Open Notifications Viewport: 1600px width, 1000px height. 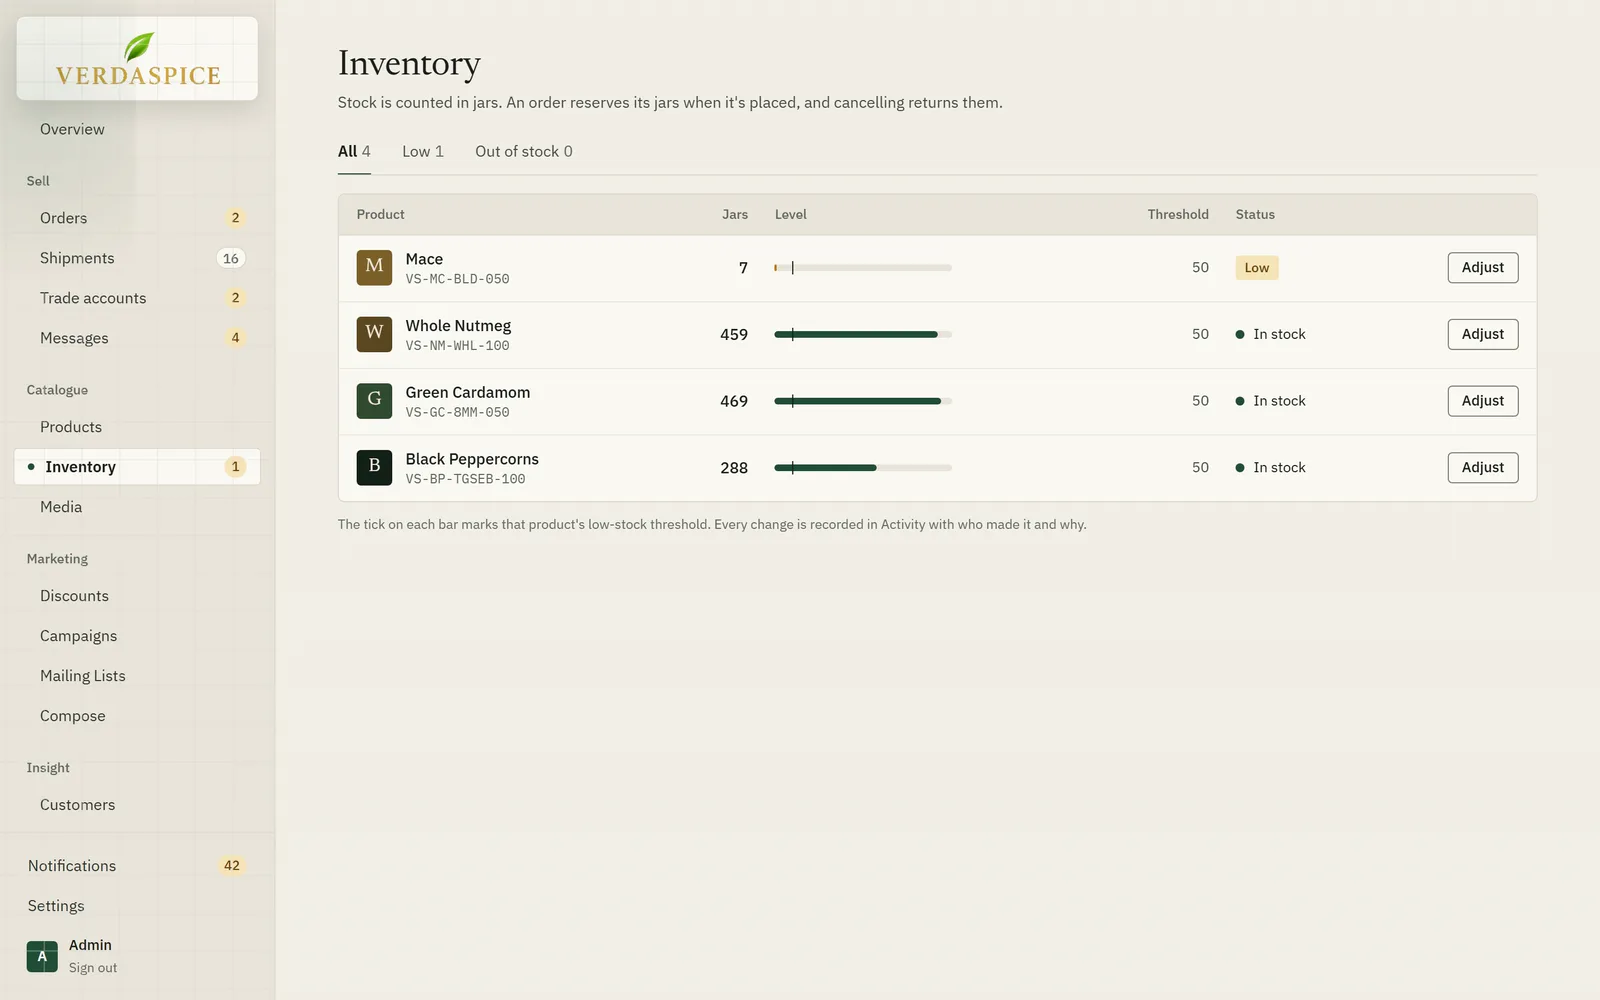click(x=137, y=866)
